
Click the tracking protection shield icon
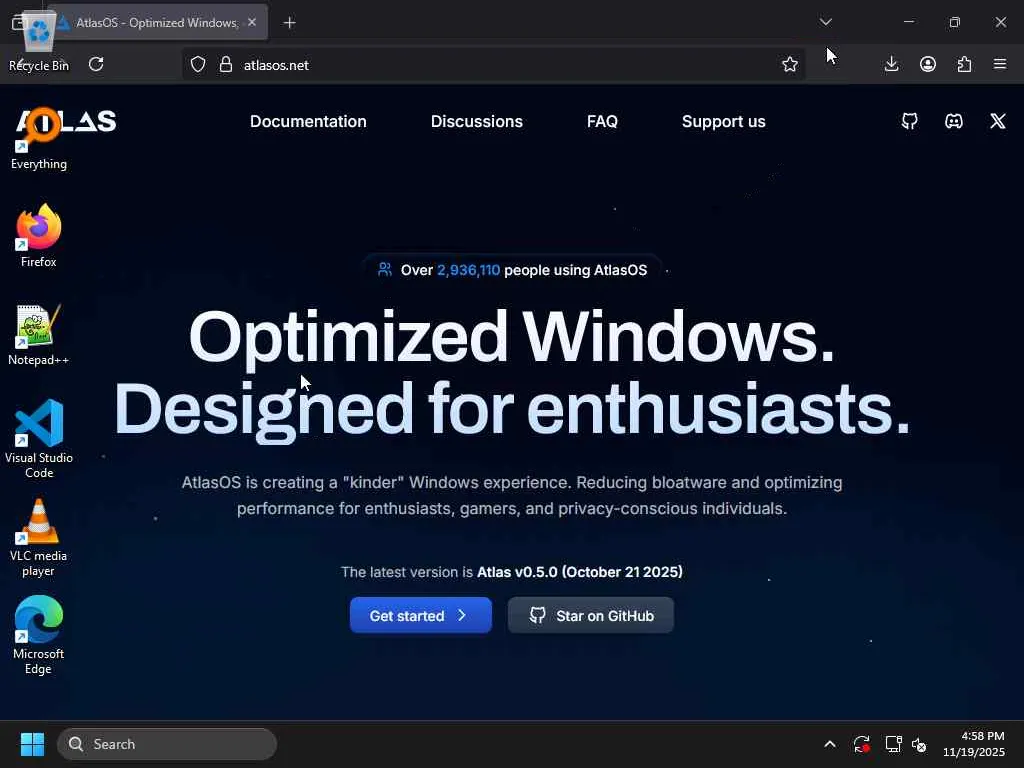click(198, 64)
